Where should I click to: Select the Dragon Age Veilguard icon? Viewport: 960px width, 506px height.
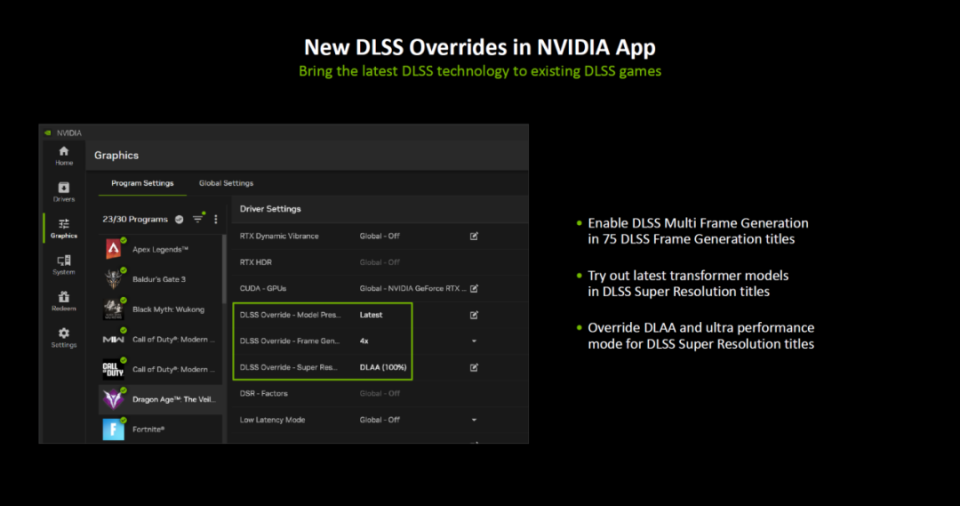click(113, 399)
